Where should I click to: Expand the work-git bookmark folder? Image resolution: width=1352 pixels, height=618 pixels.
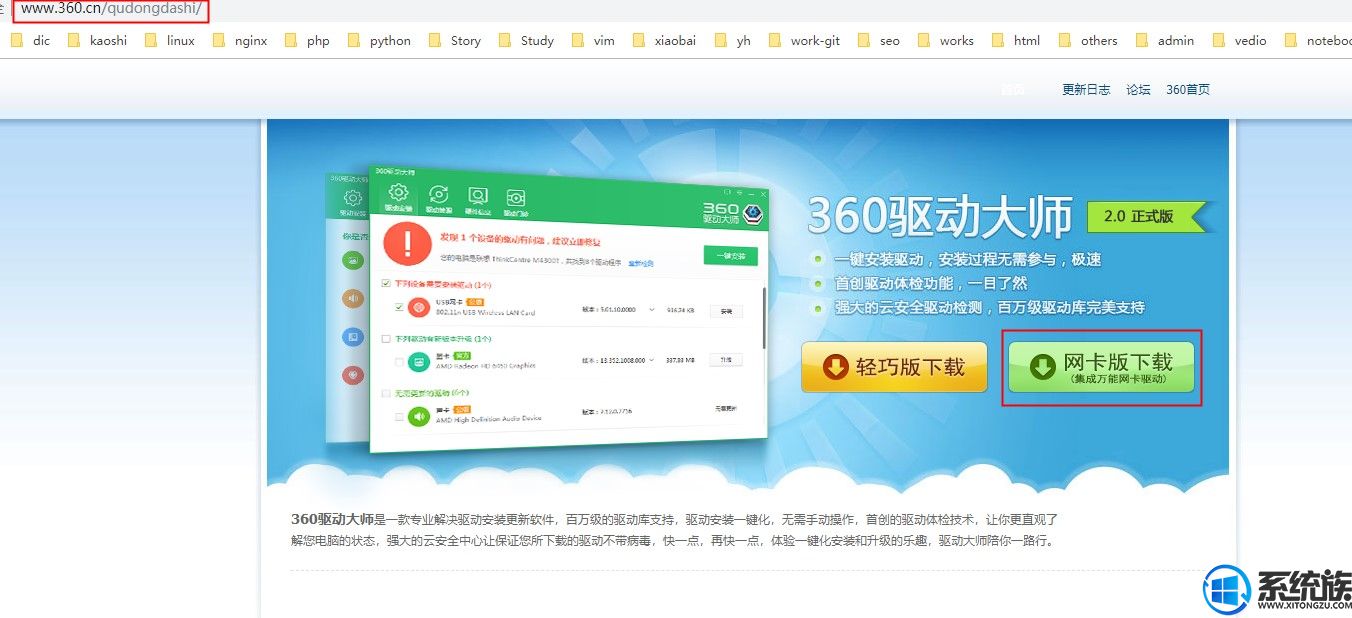pos(804,41)
